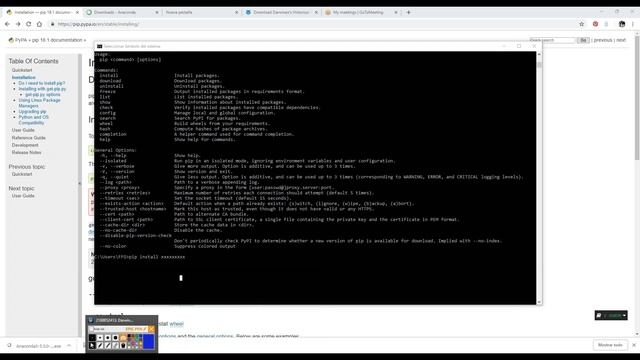This screenshot has width=640, height=360.
Task: Open 'Python and OS Compatibility' link
Action: click(33, 120)
